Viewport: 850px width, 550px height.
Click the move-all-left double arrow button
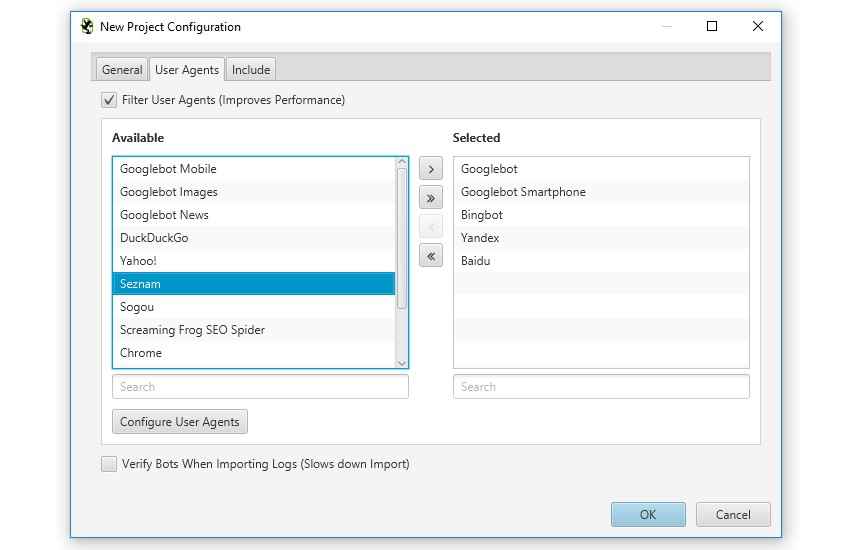[430, 257]
